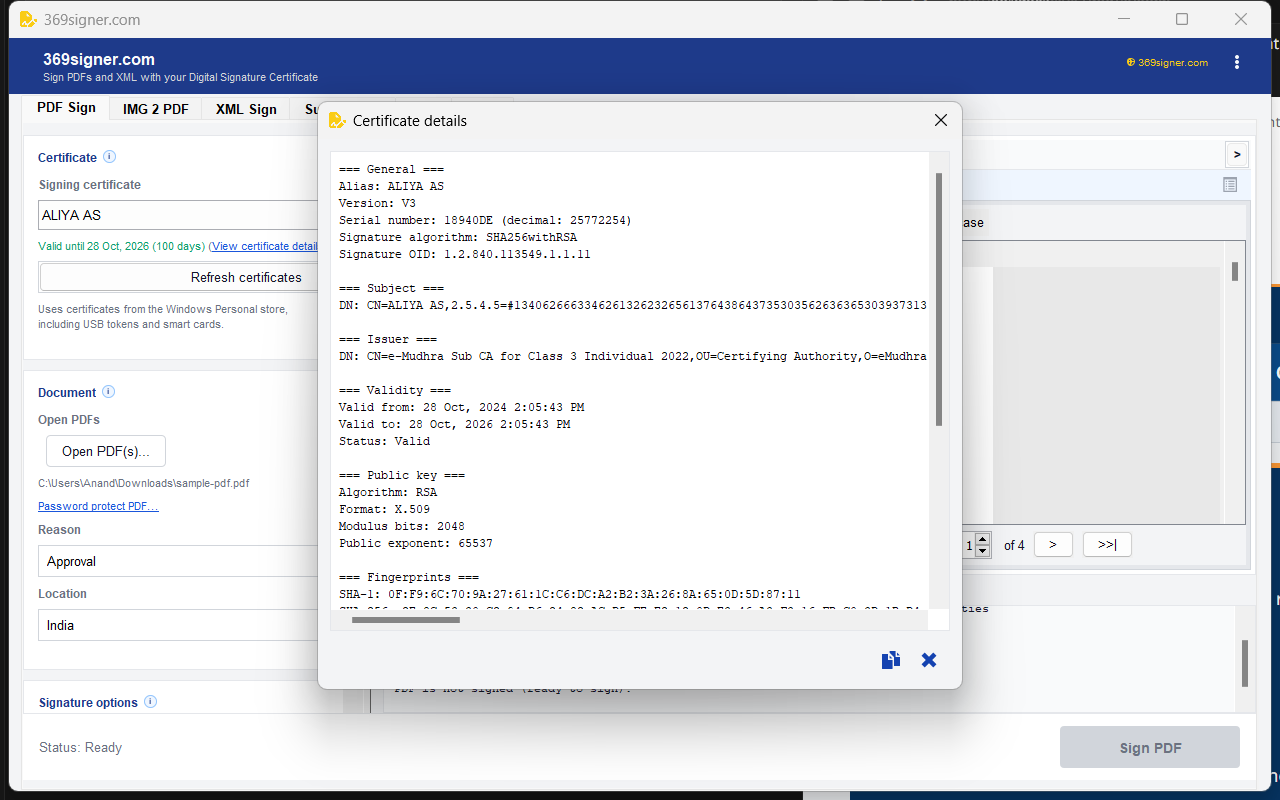The width and height of the screenshot is (1280, 800).
Task: Increase page number with the spinner up arrow
Action: tap(982, 539)
